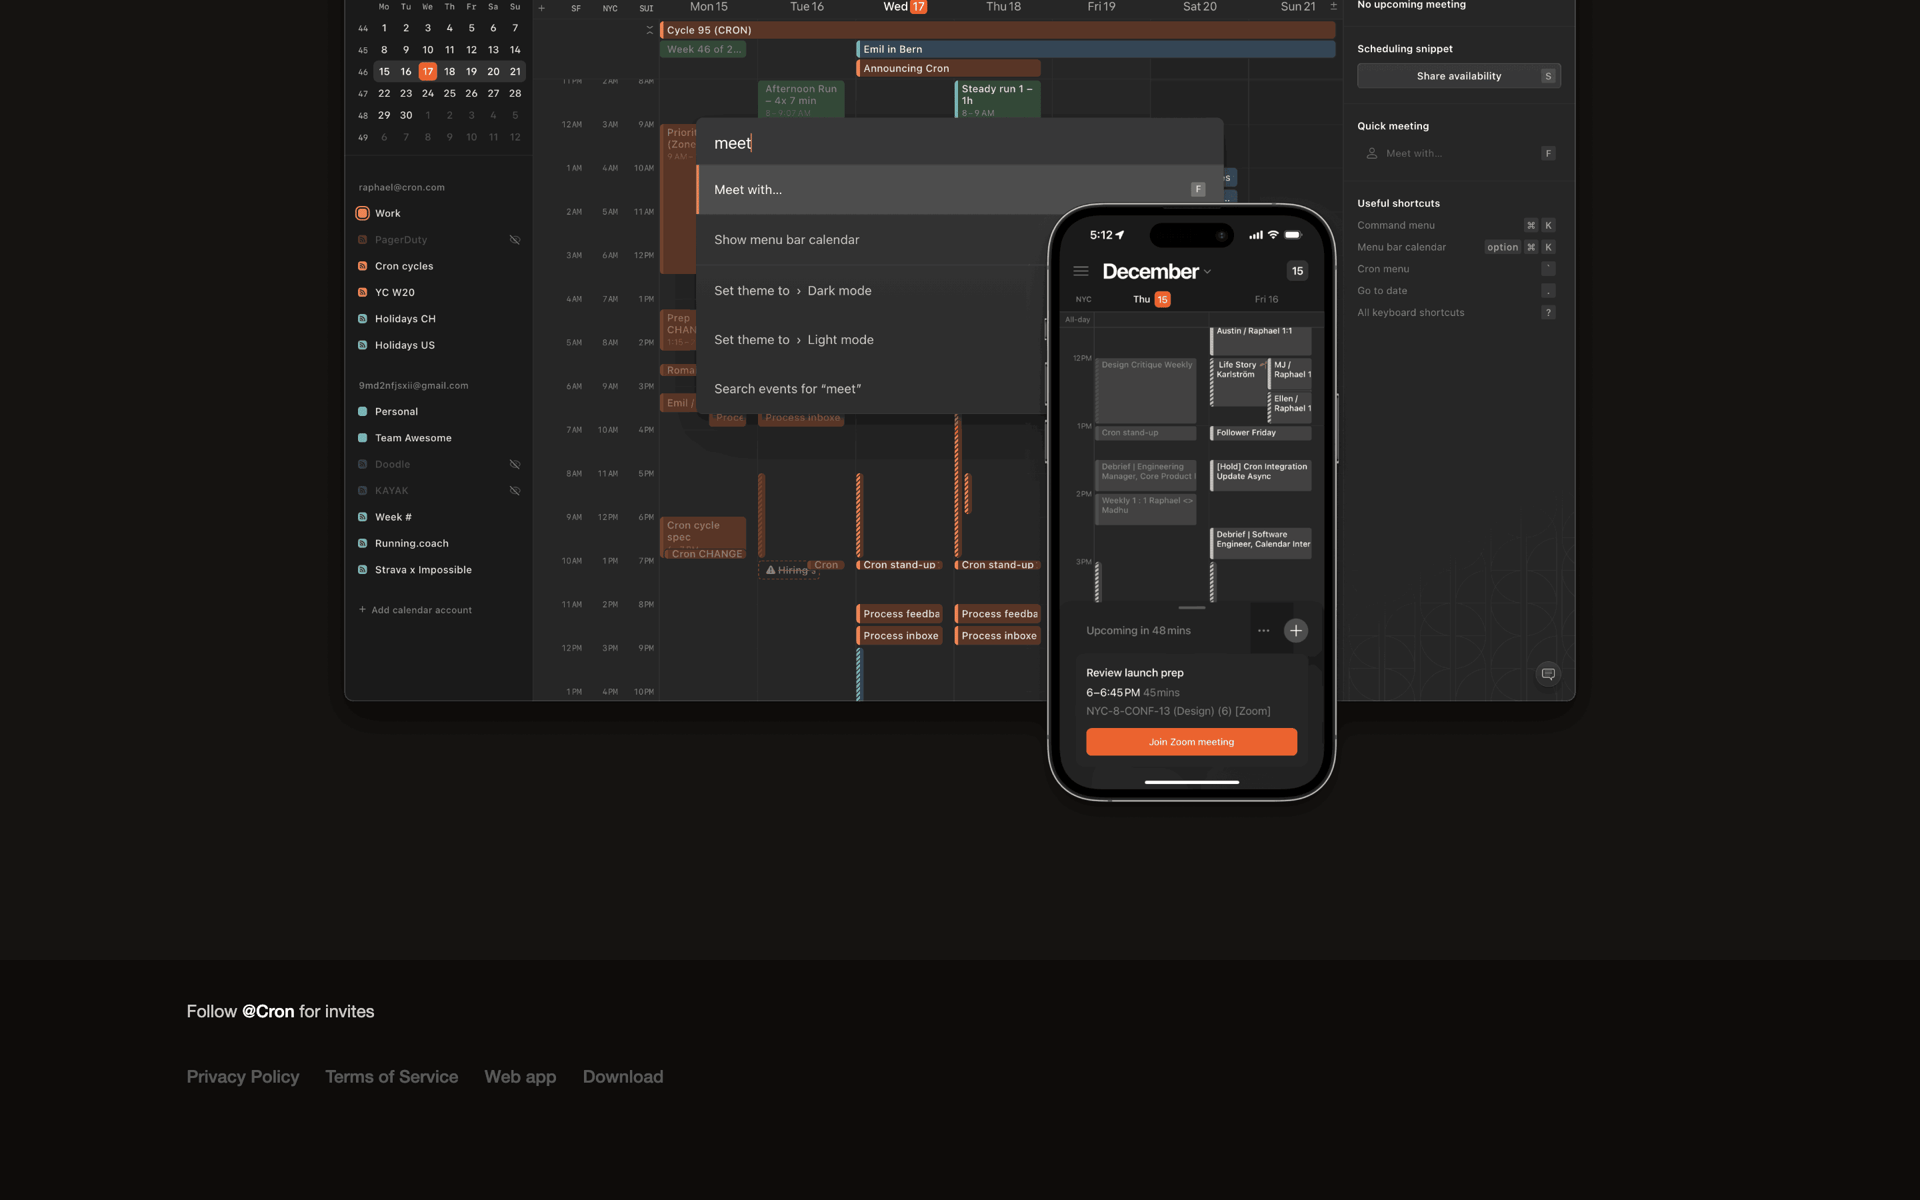Unhide the KAYAK calendar eye icon
This screenshot has height=1200, width=1920.
[x=515, y=491]
